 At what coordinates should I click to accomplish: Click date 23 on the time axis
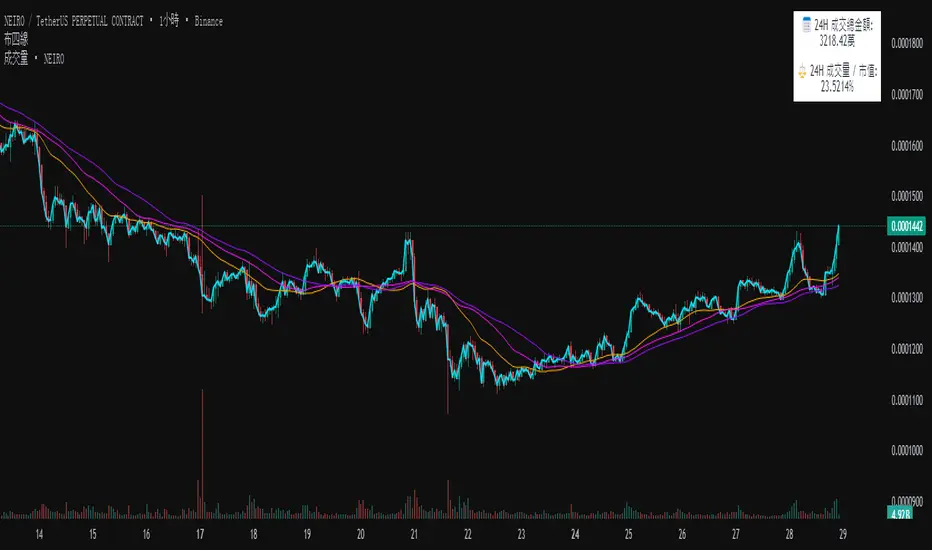tap(521, 535)
